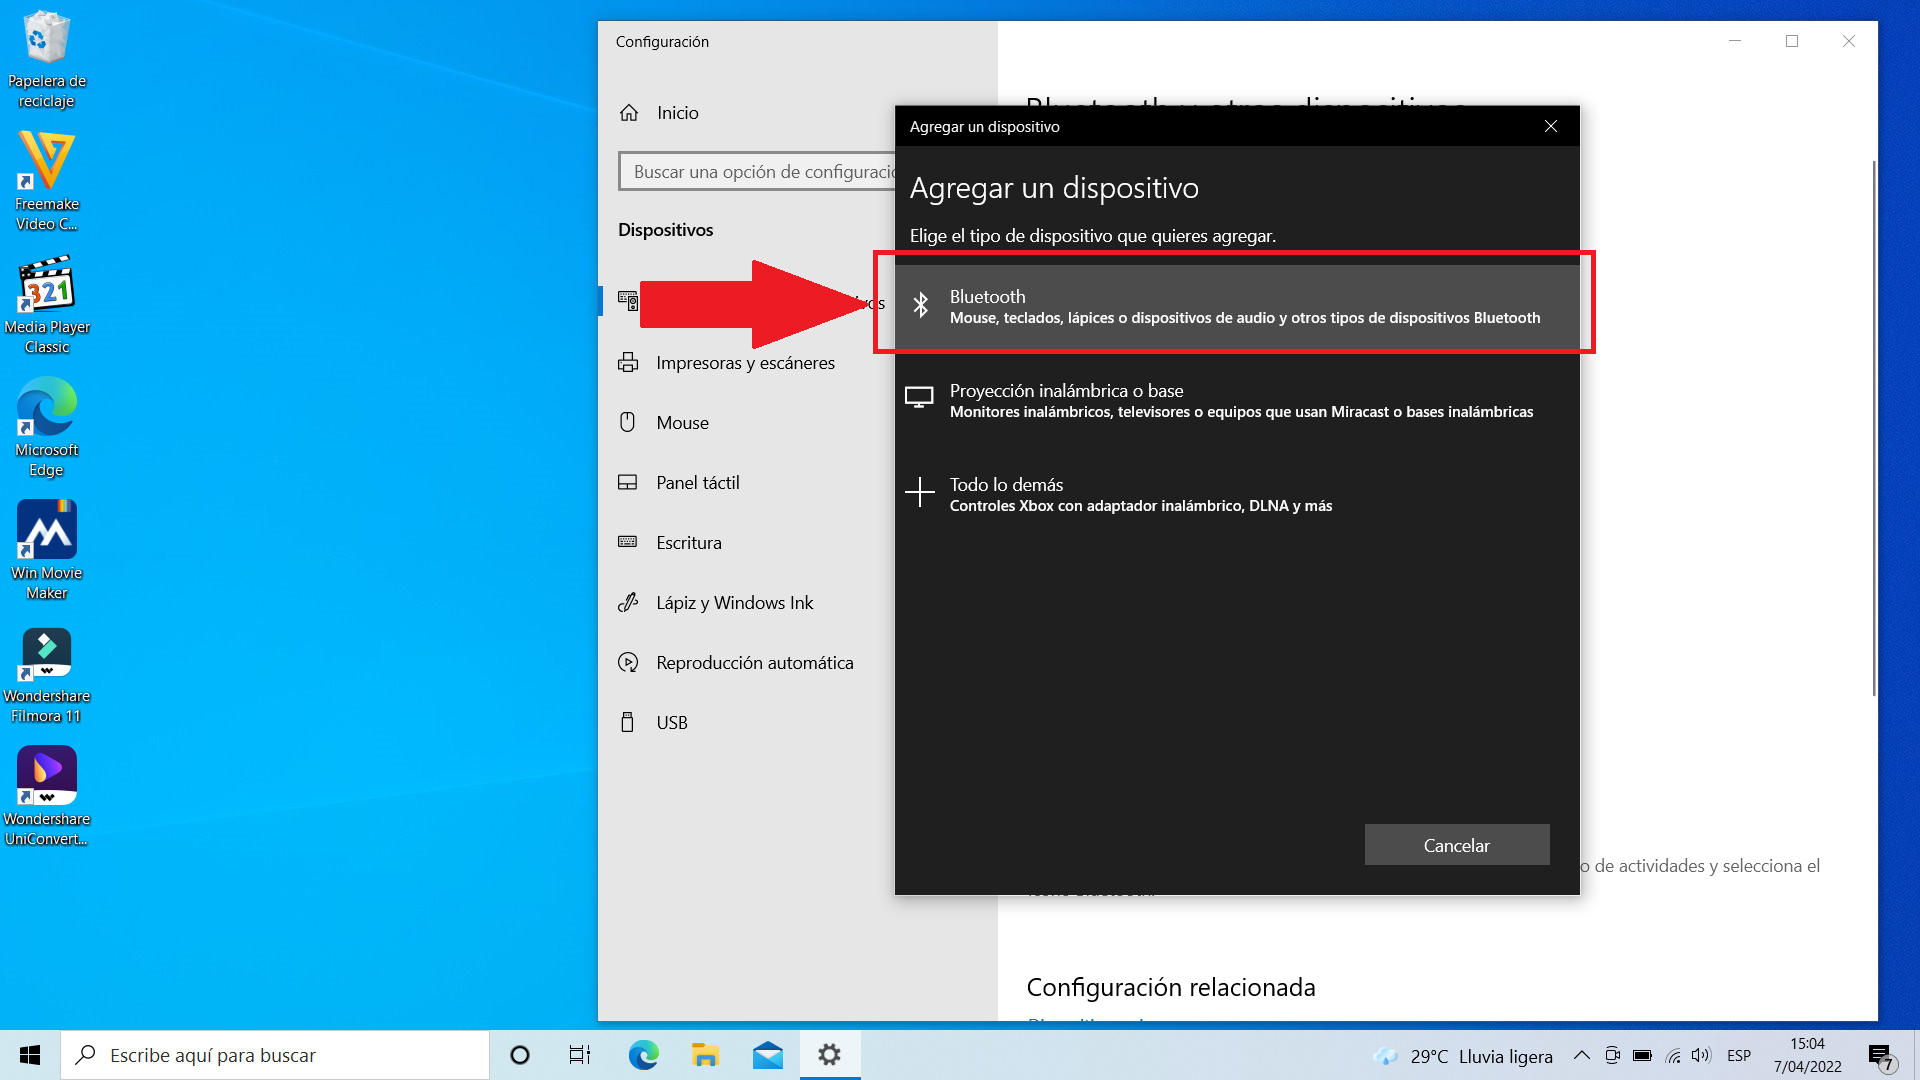Click the ESP input language indicator

1738,1055
